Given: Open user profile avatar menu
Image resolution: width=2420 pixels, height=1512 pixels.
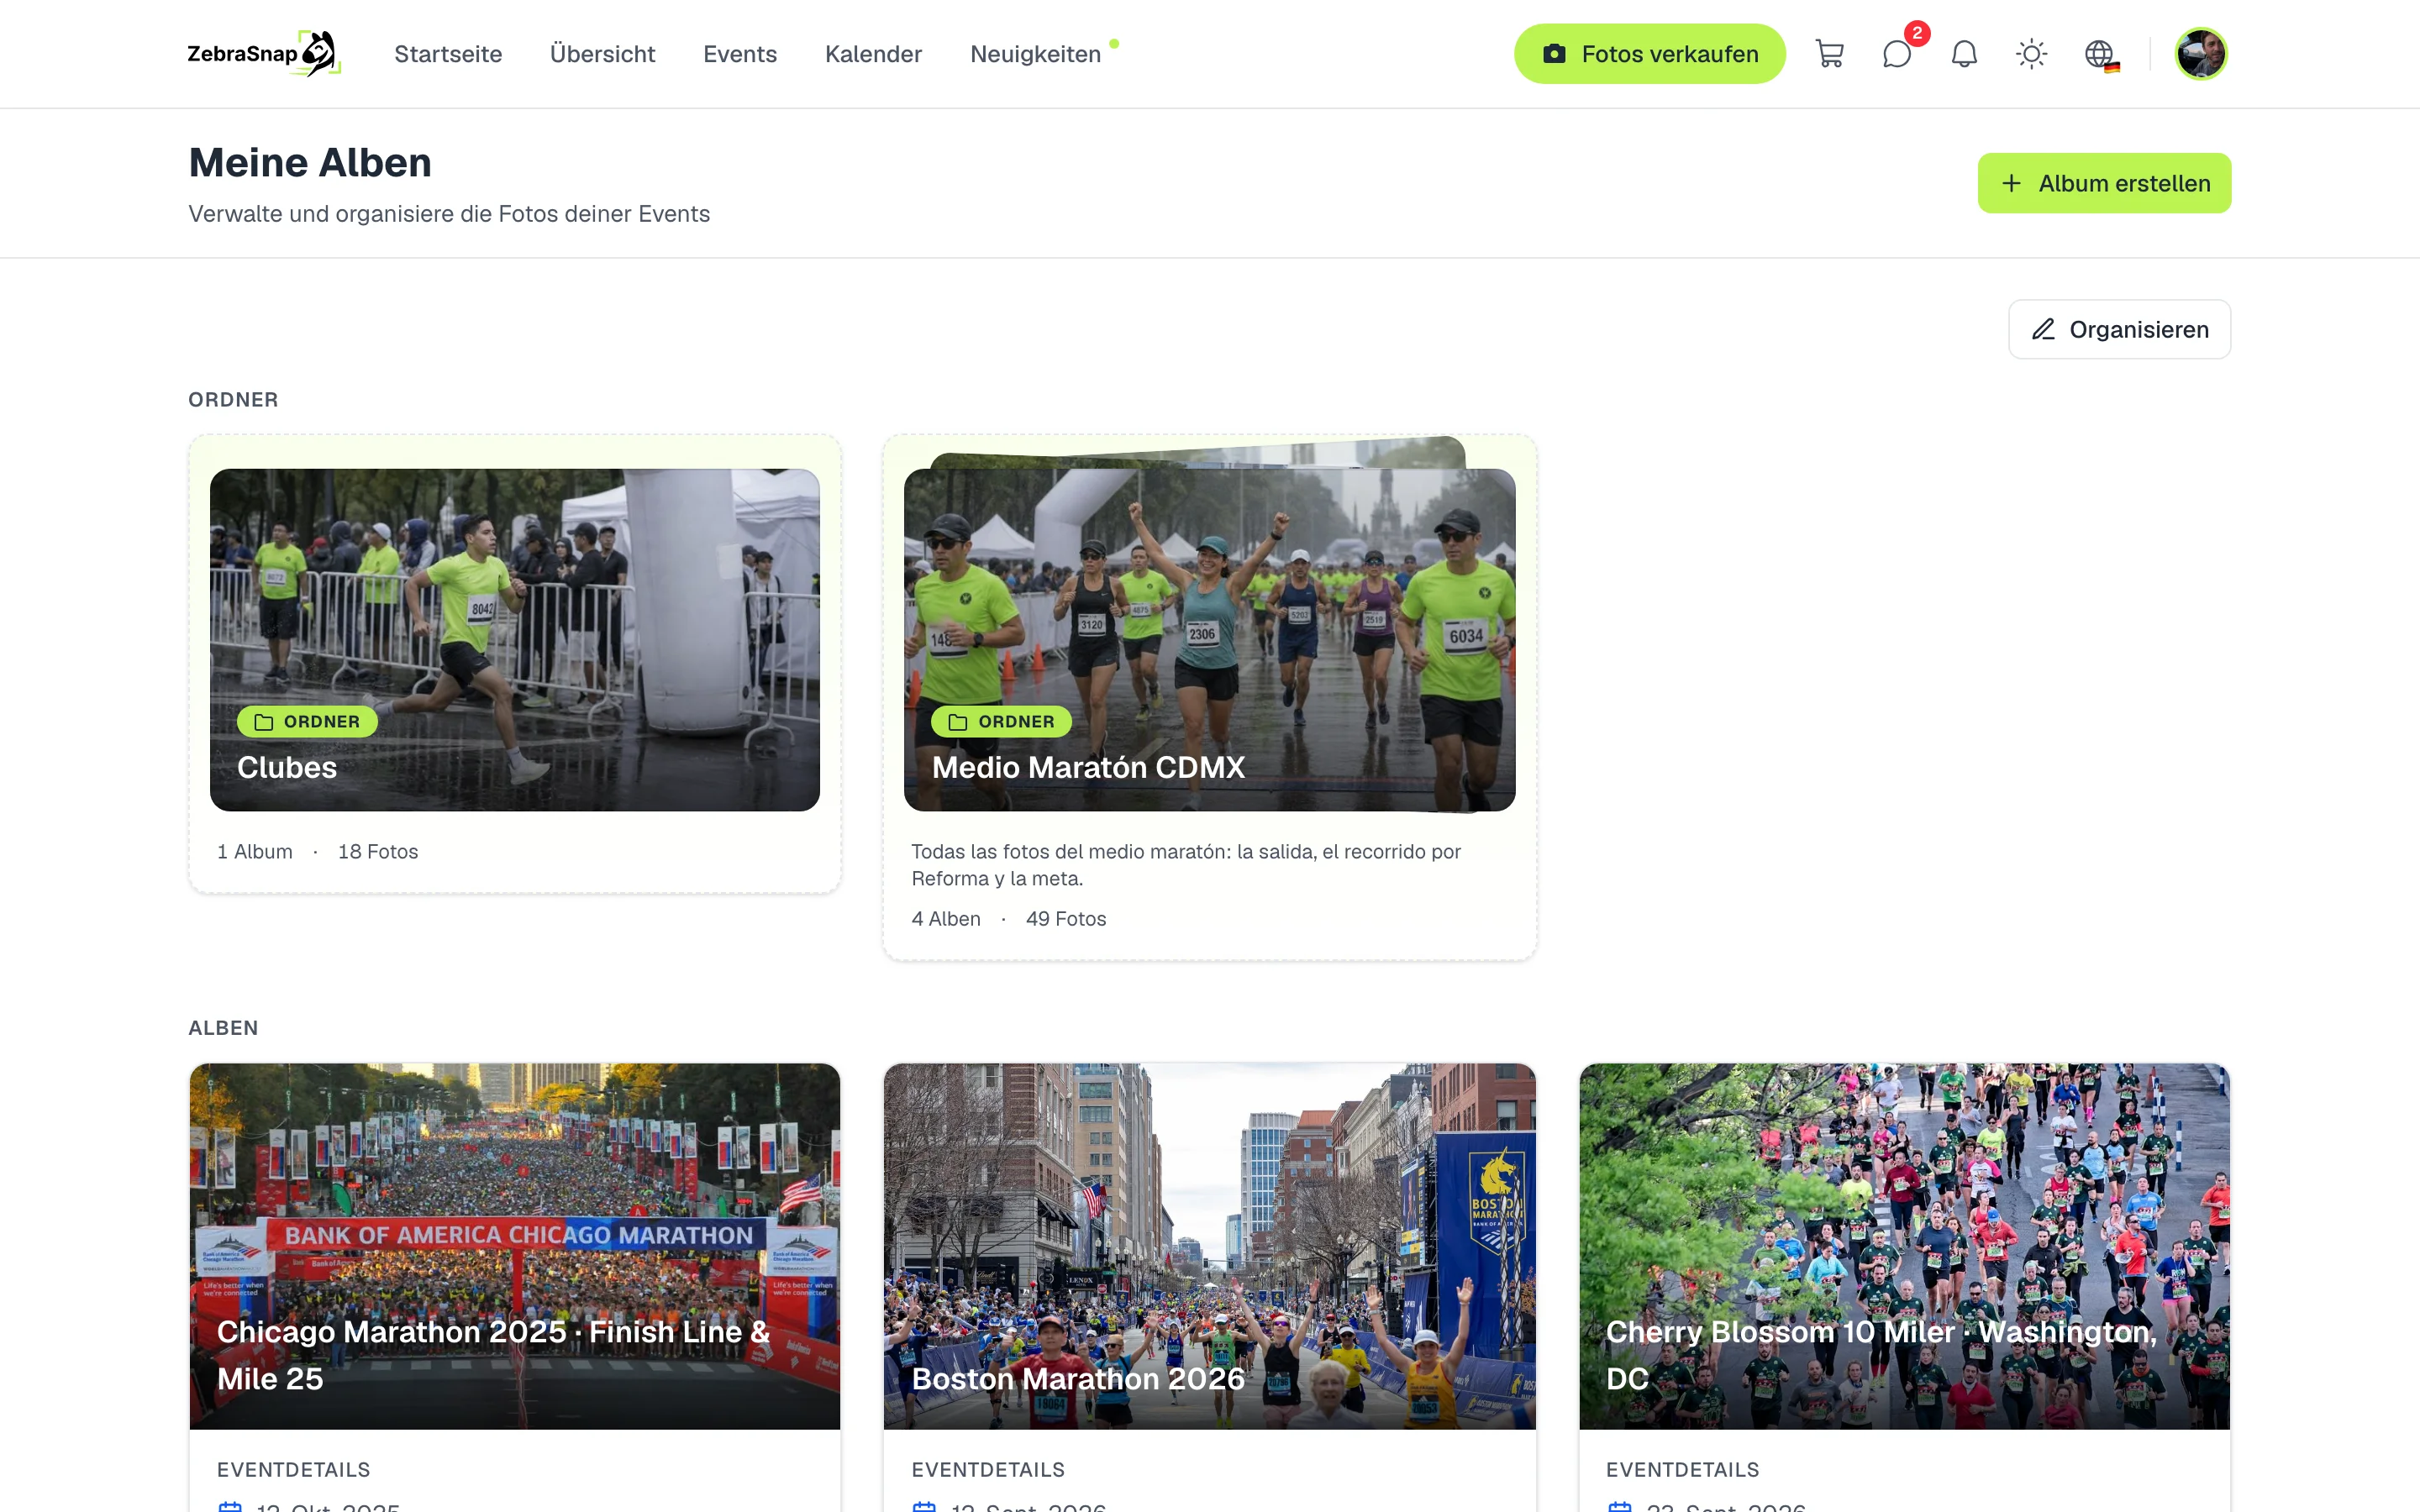Looking at the screenshot, I should (x=2201, y=54).
